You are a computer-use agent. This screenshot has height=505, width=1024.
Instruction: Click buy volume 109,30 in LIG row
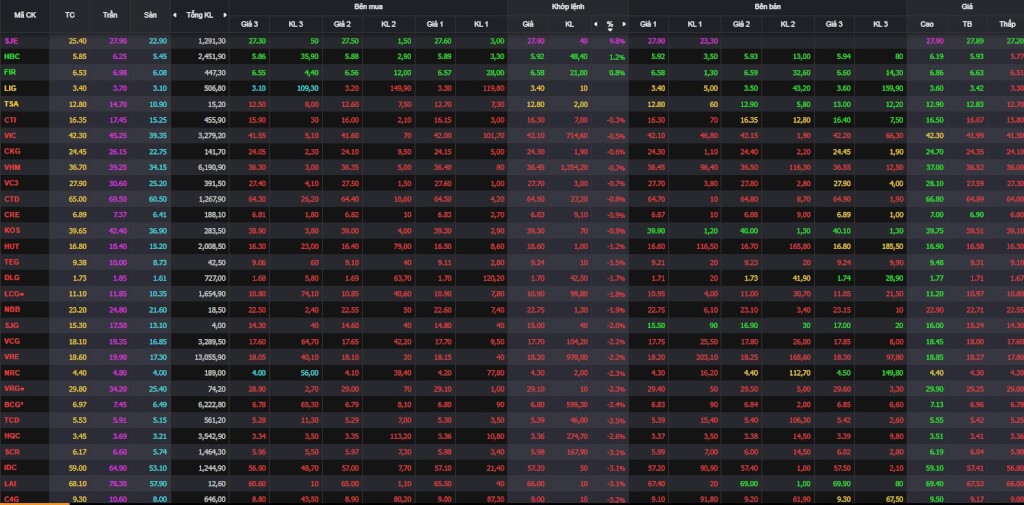(308, 88)
